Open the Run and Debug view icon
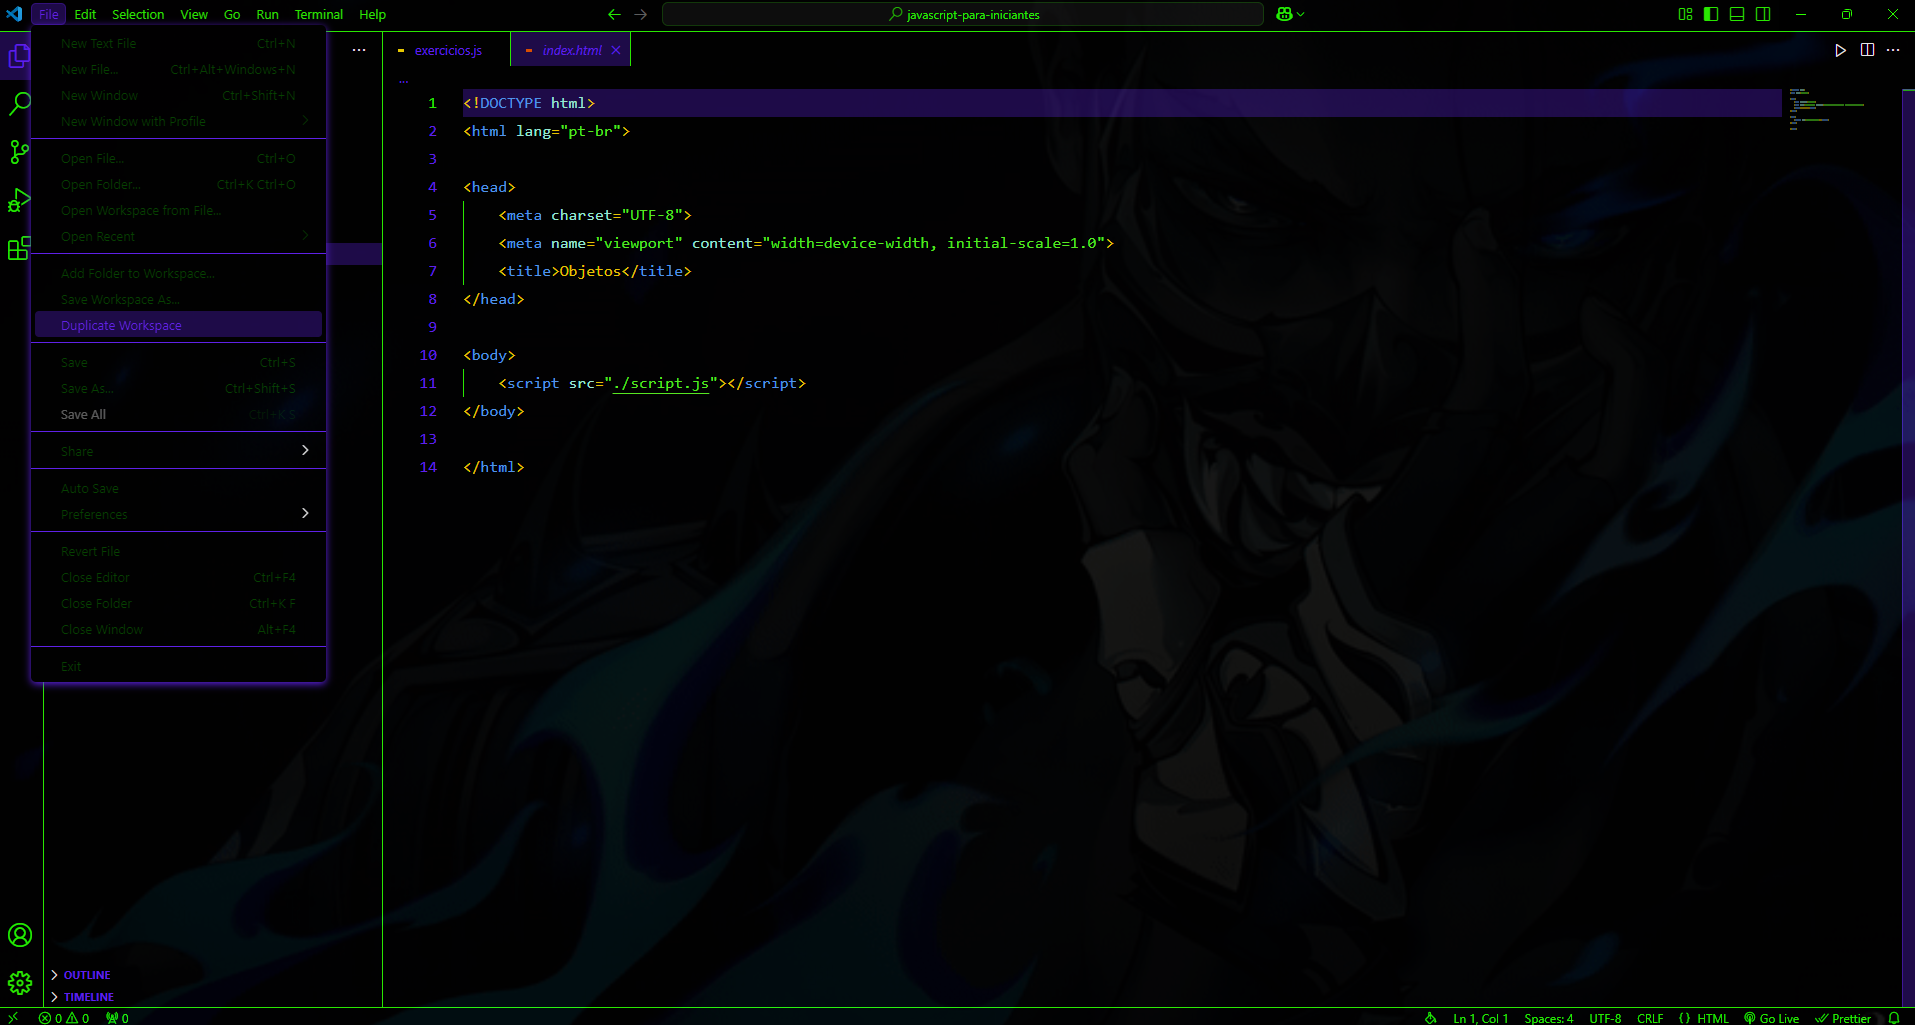1915x1025 pixels. pyautogui.click(x=19, y=200)
